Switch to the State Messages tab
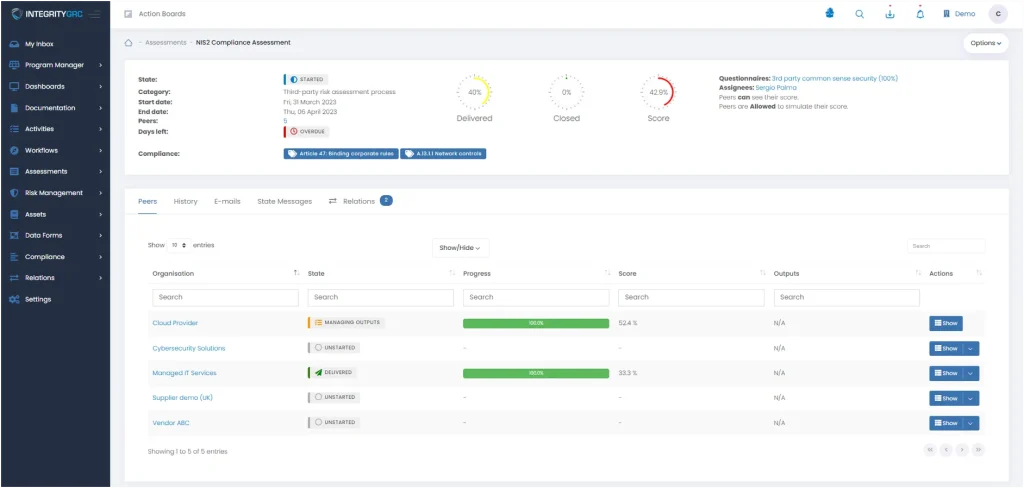Screen dimensions: 1024x488 click(x=284, y=201)
